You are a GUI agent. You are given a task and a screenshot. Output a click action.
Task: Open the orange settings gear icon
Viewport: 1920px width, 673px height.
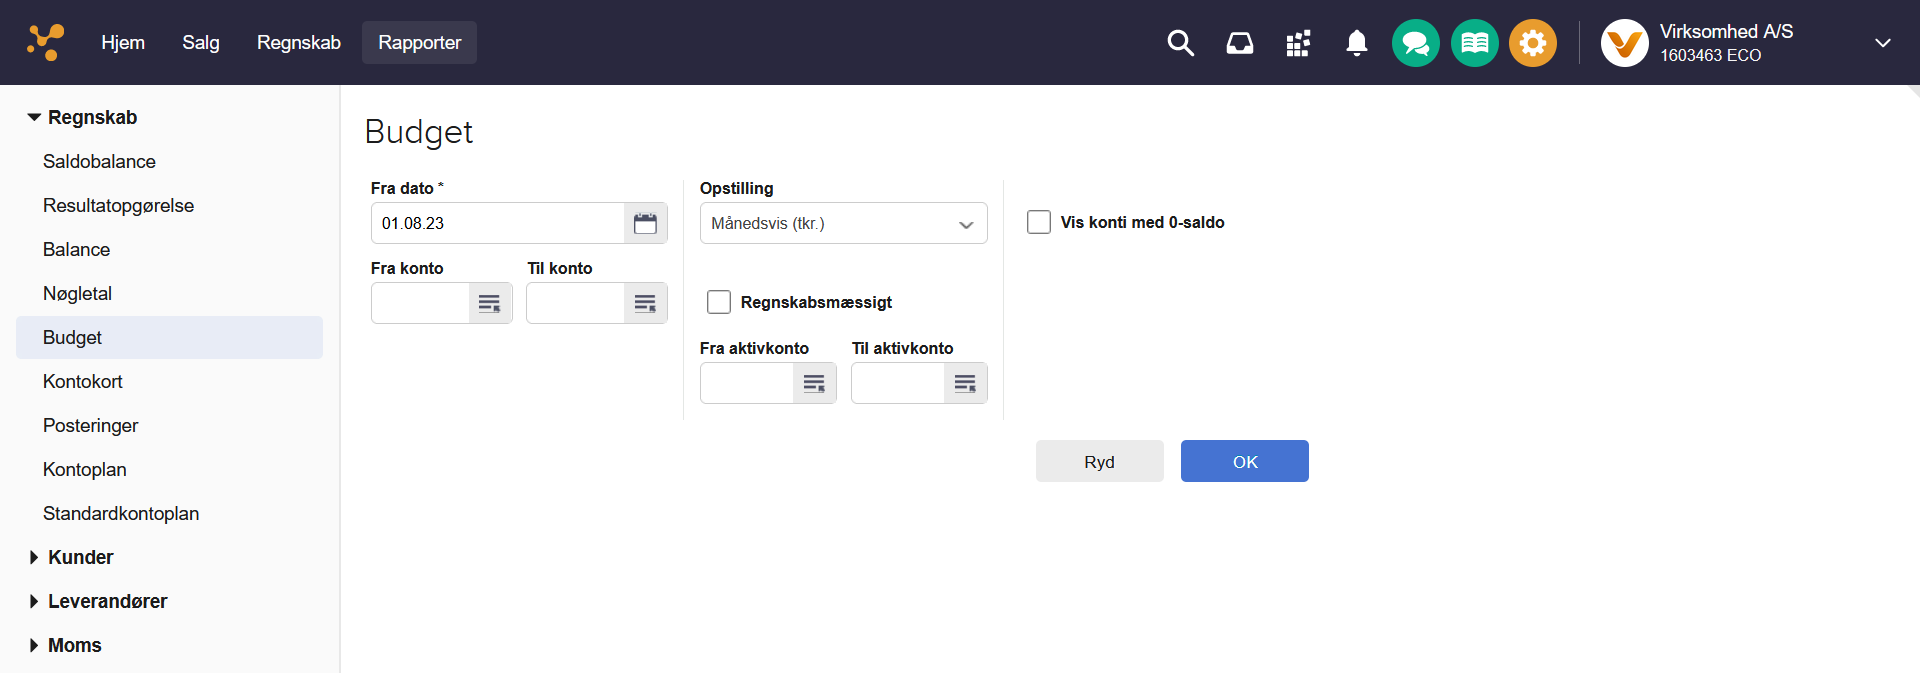pos(1532,43)
